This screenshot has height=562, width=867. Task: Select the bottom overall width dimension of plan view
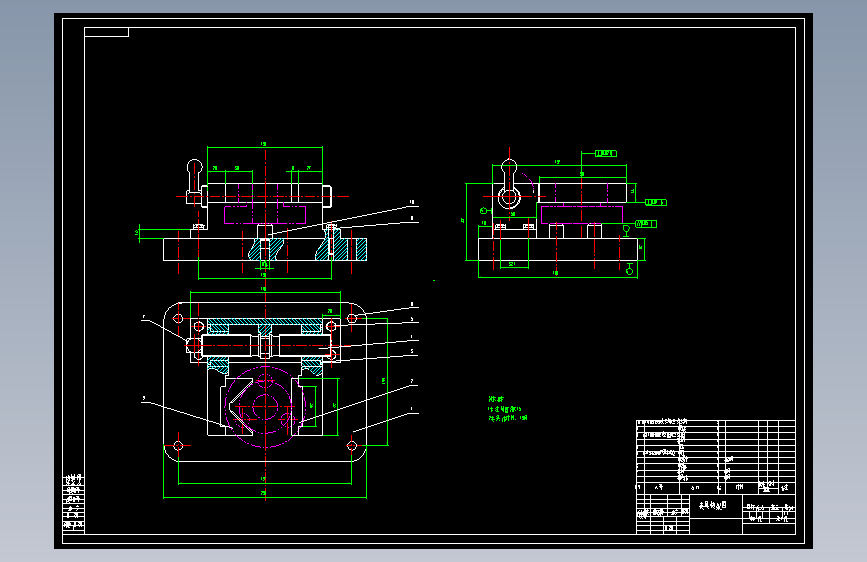264,494
